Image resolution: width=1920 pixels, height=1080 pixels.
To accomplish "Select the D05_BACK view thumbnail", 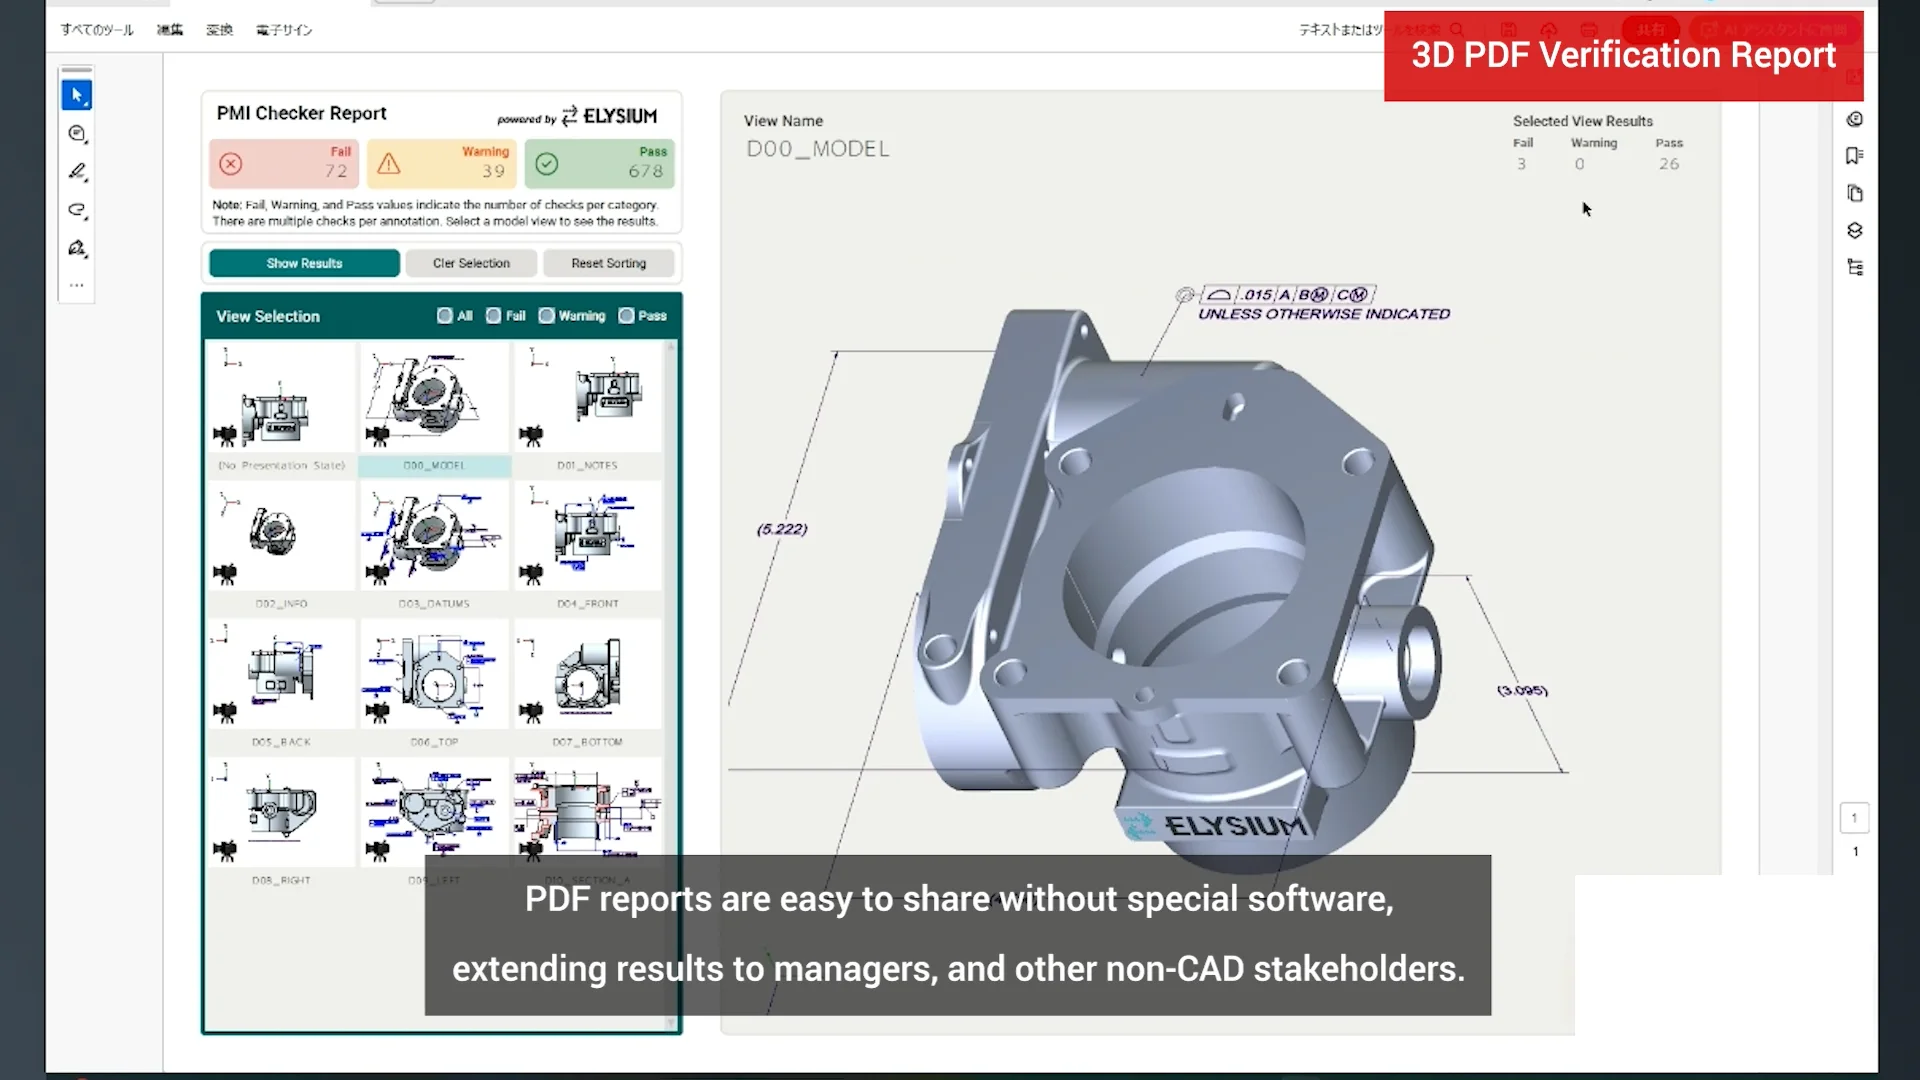I will pos(281,674).
